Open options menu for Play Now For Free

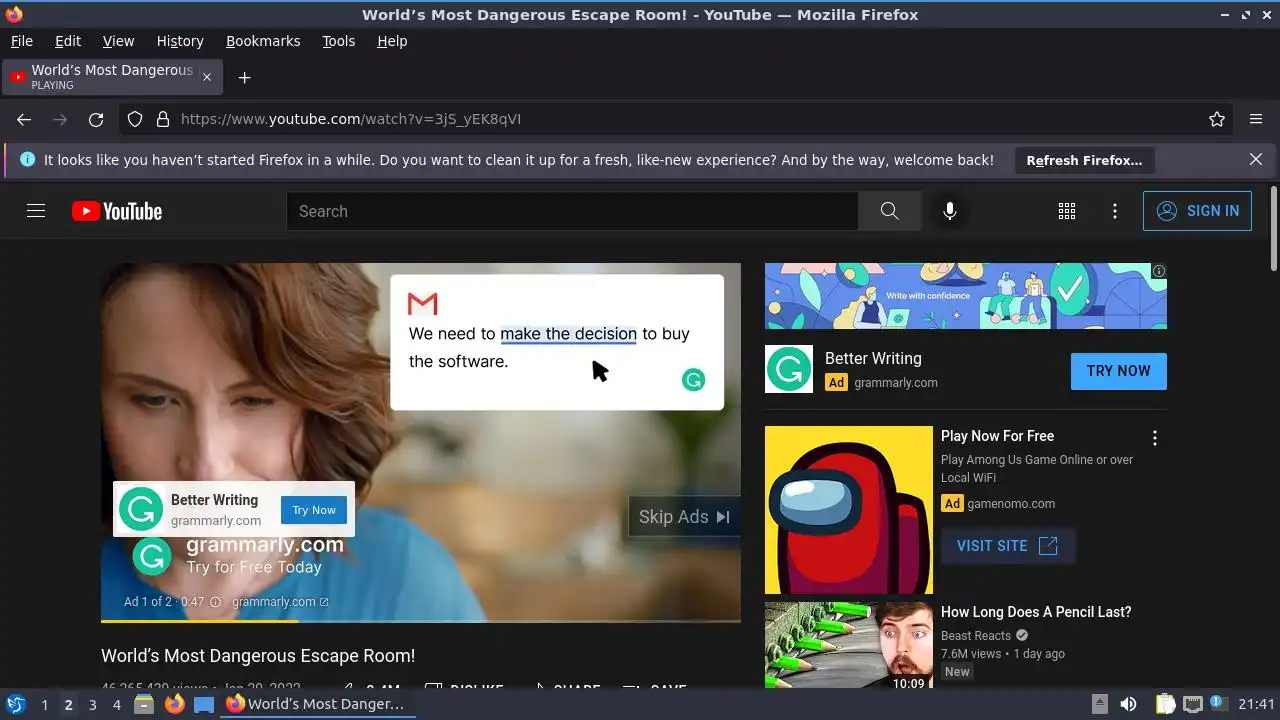[1155, 438]
